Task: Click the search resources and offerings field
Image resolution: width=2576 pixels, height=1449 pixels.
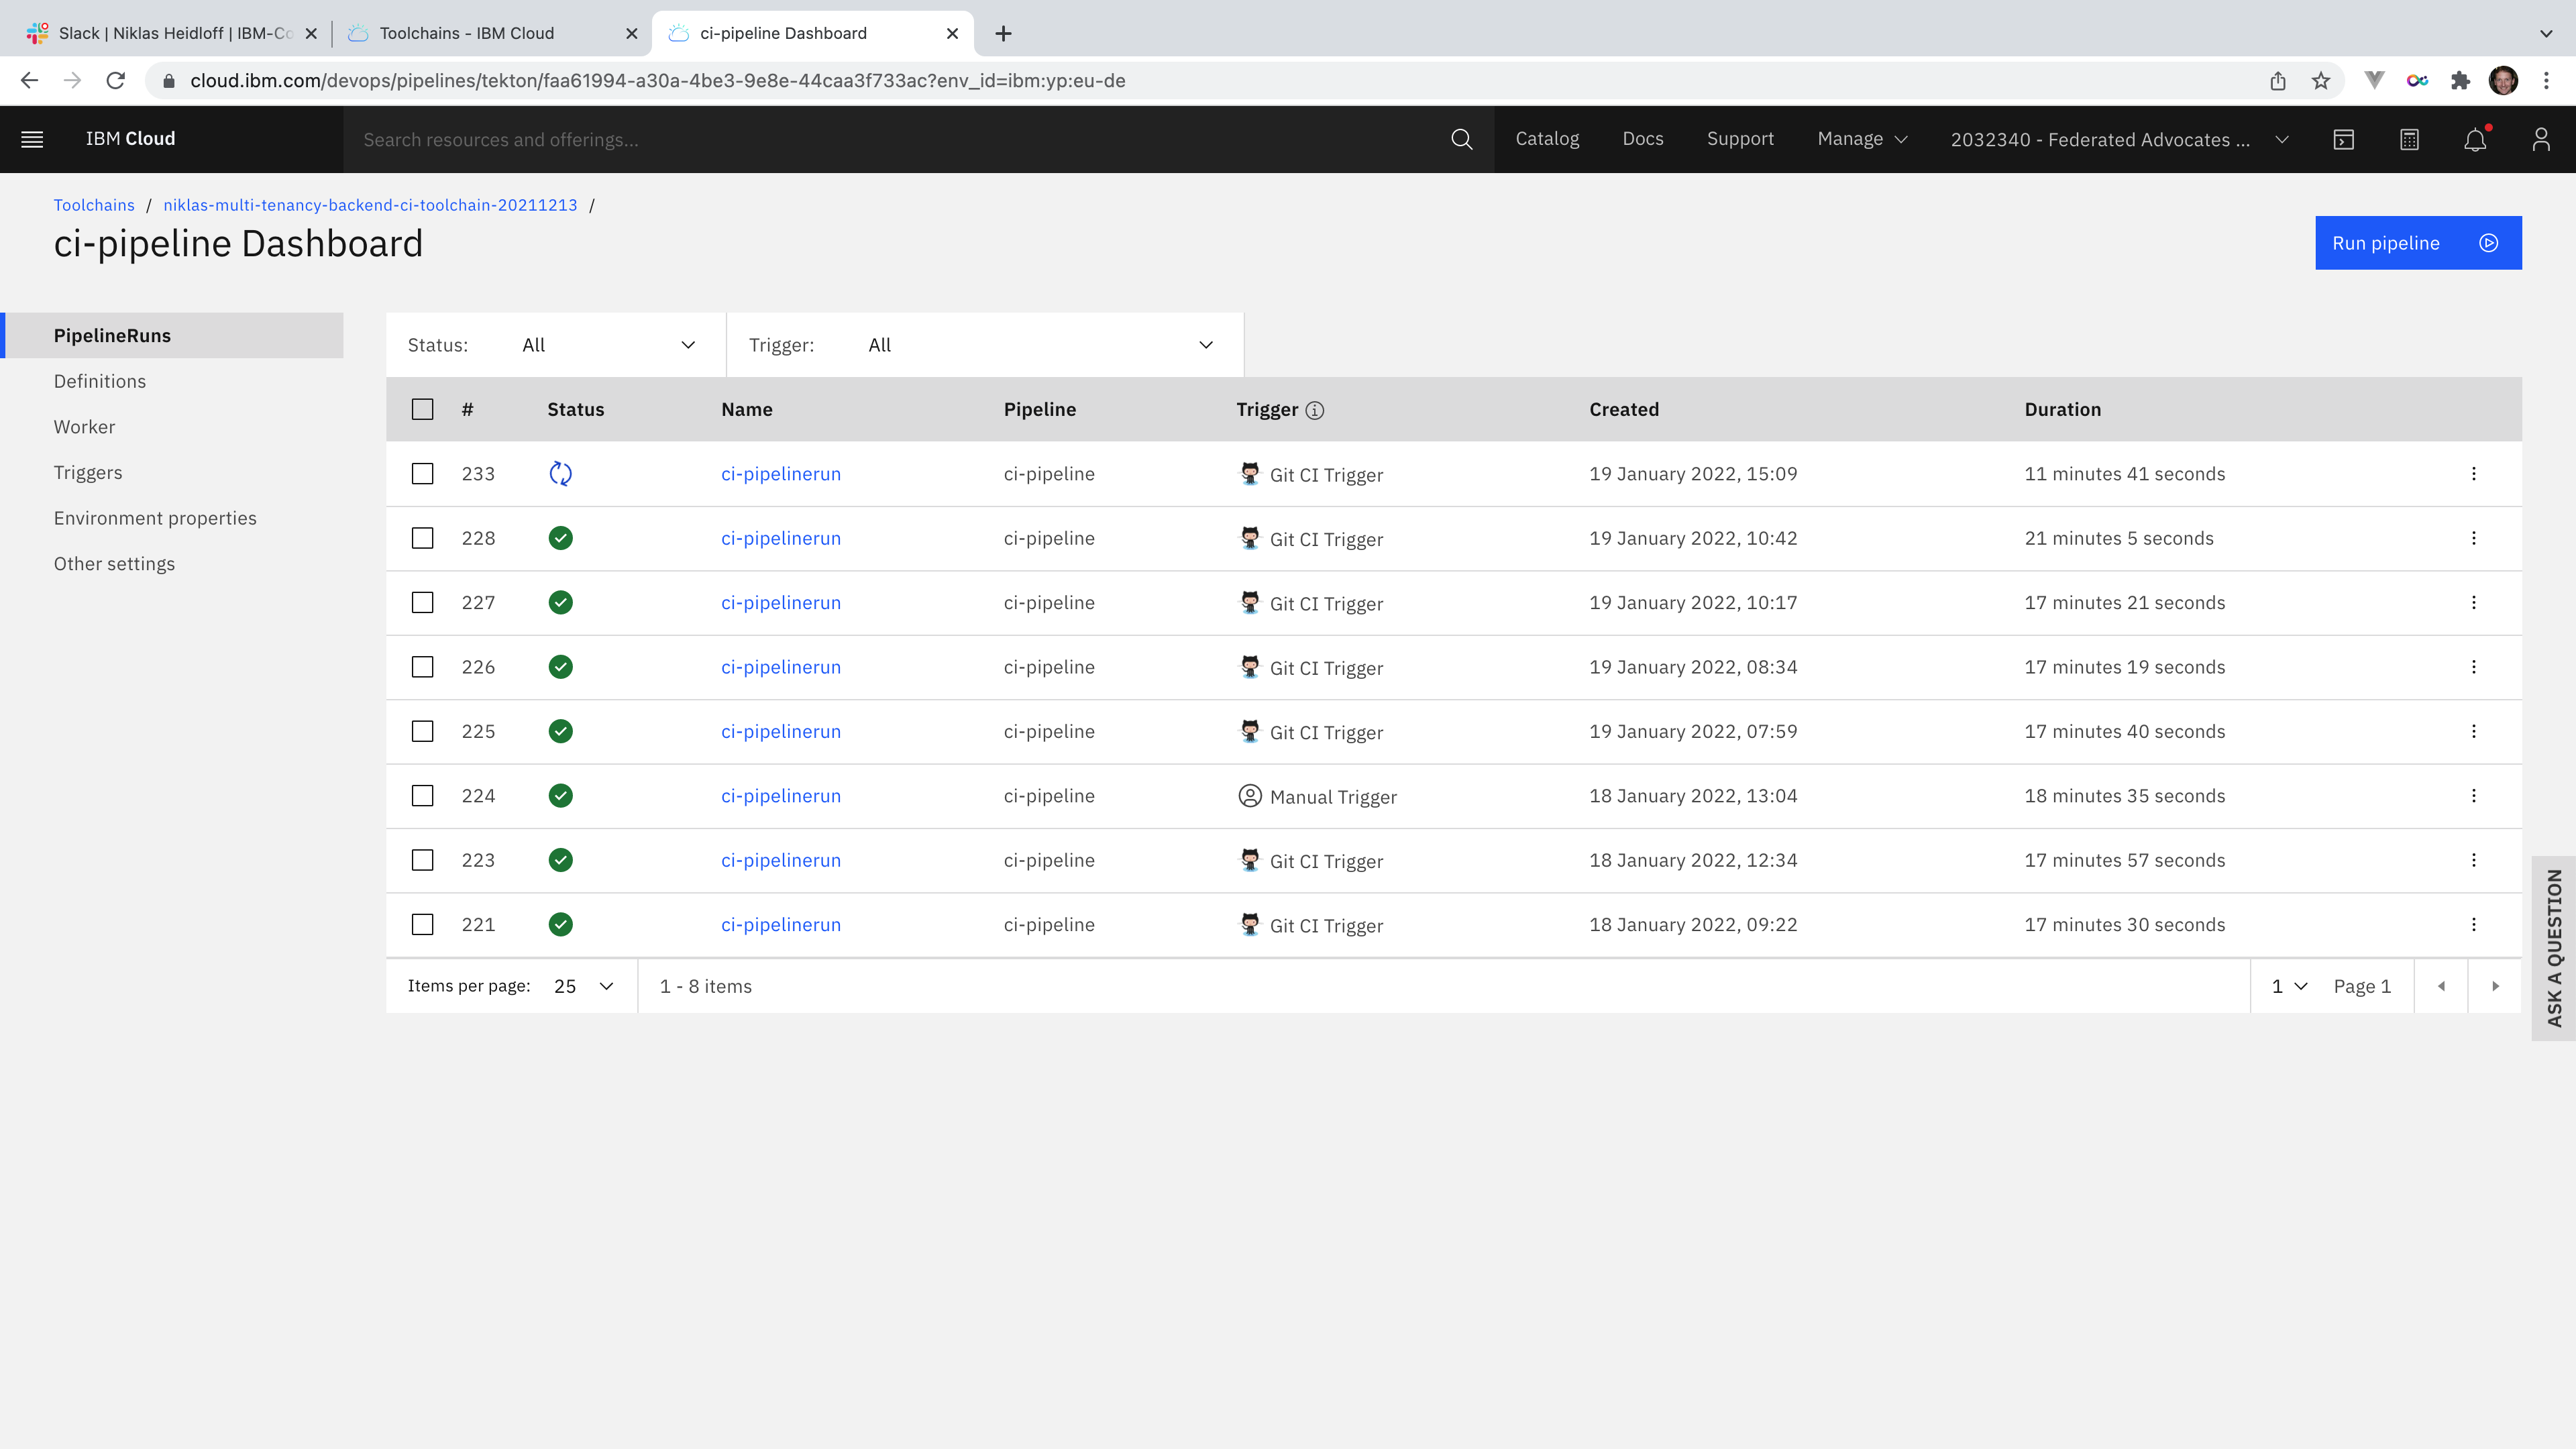Action: (900, 139)
